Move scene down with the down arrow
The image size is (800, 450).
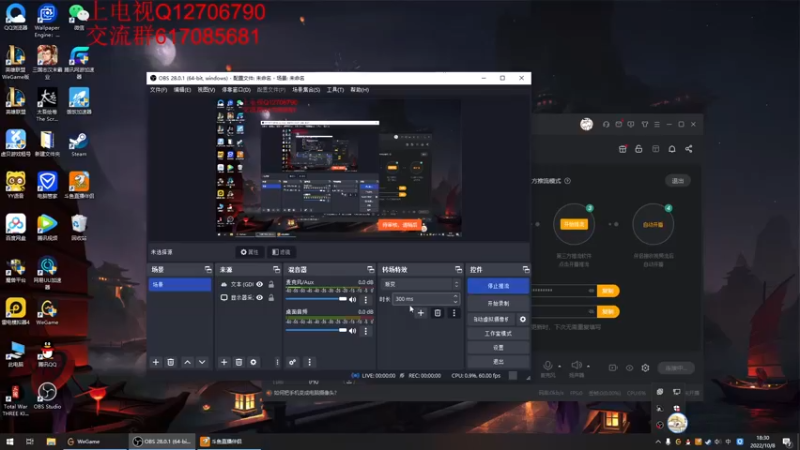[x=202, y=362]
